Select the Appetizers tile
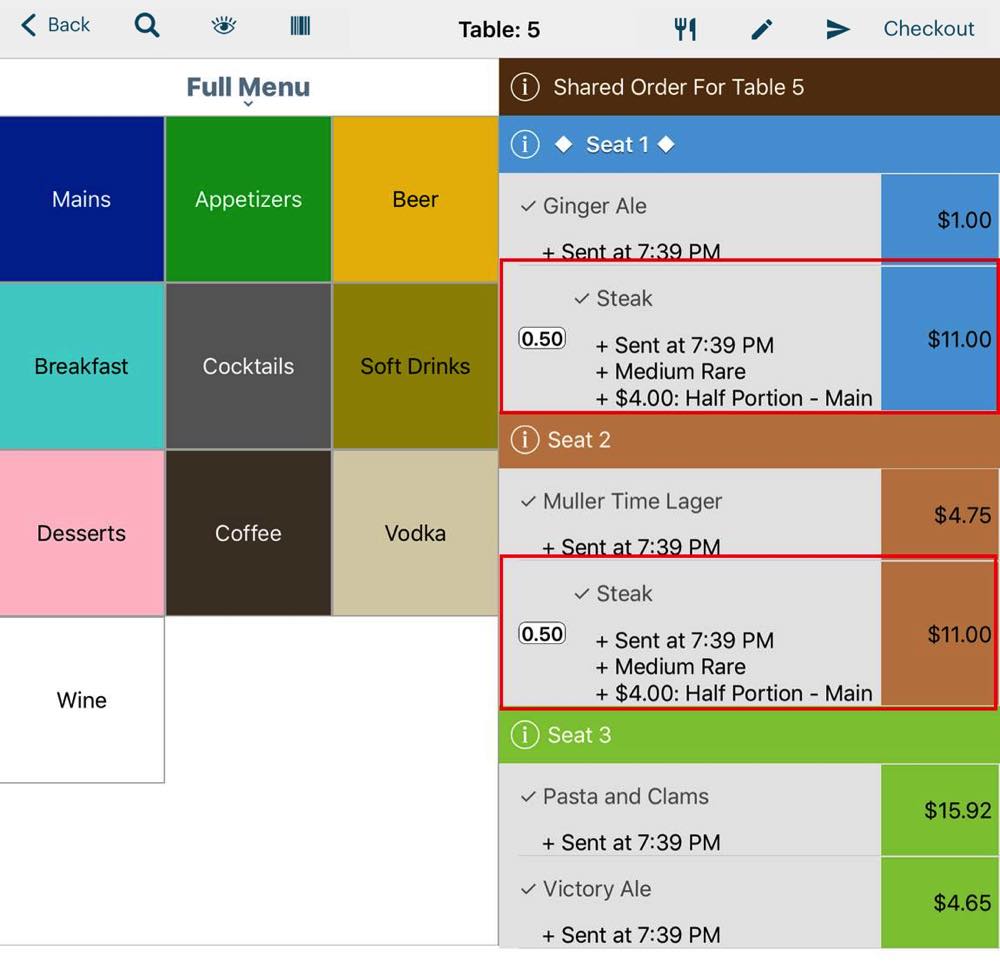Viewport: 1000px width, 963px height. pos(247,199)
